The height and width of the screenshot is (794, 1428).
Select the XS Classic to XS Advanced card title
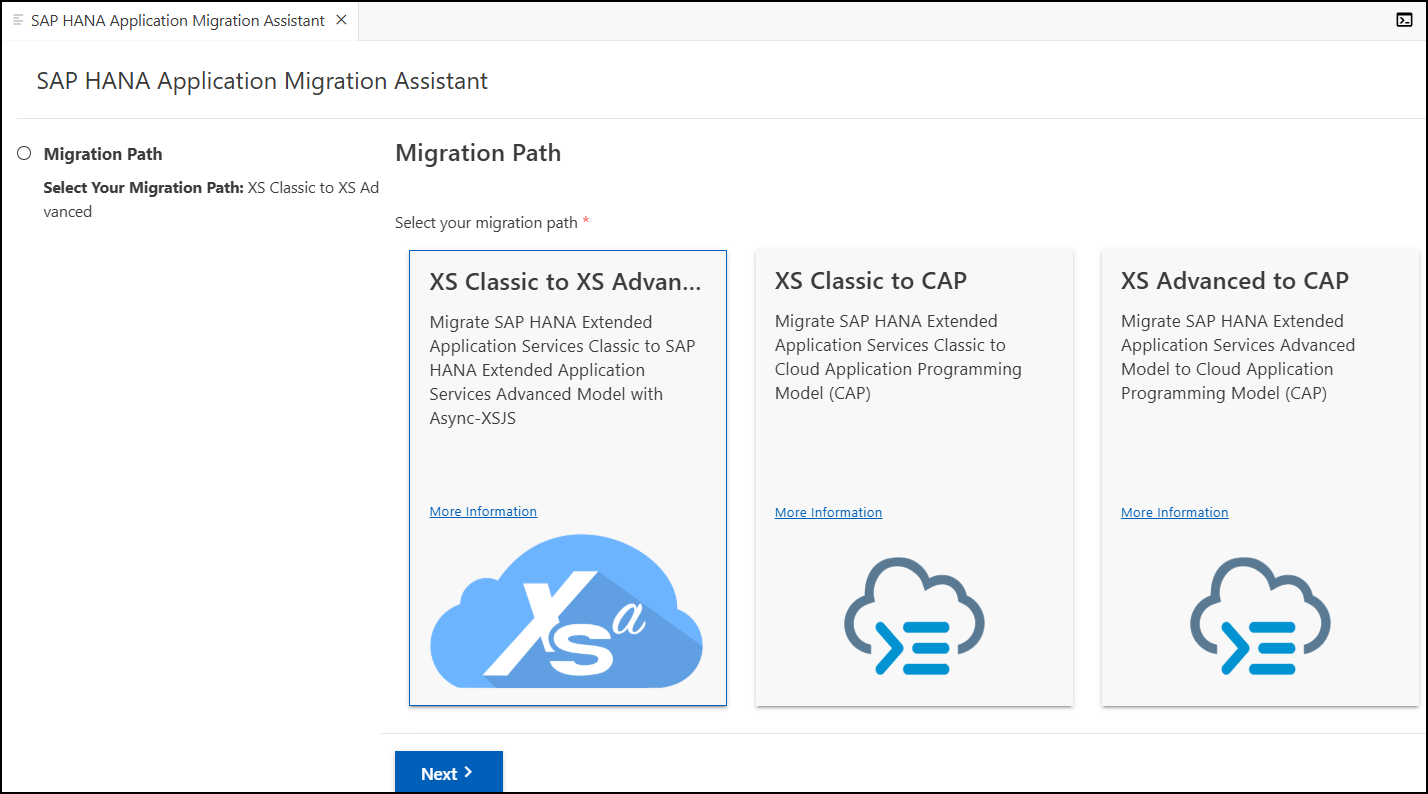click(566, 281)
